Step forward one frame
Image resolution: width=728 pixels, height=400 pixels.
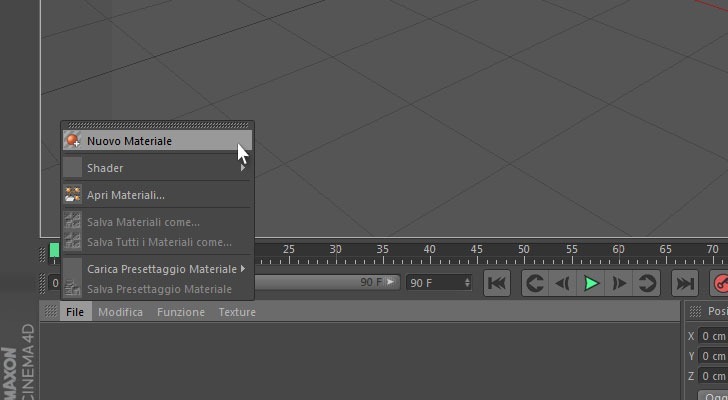(618, 283)
